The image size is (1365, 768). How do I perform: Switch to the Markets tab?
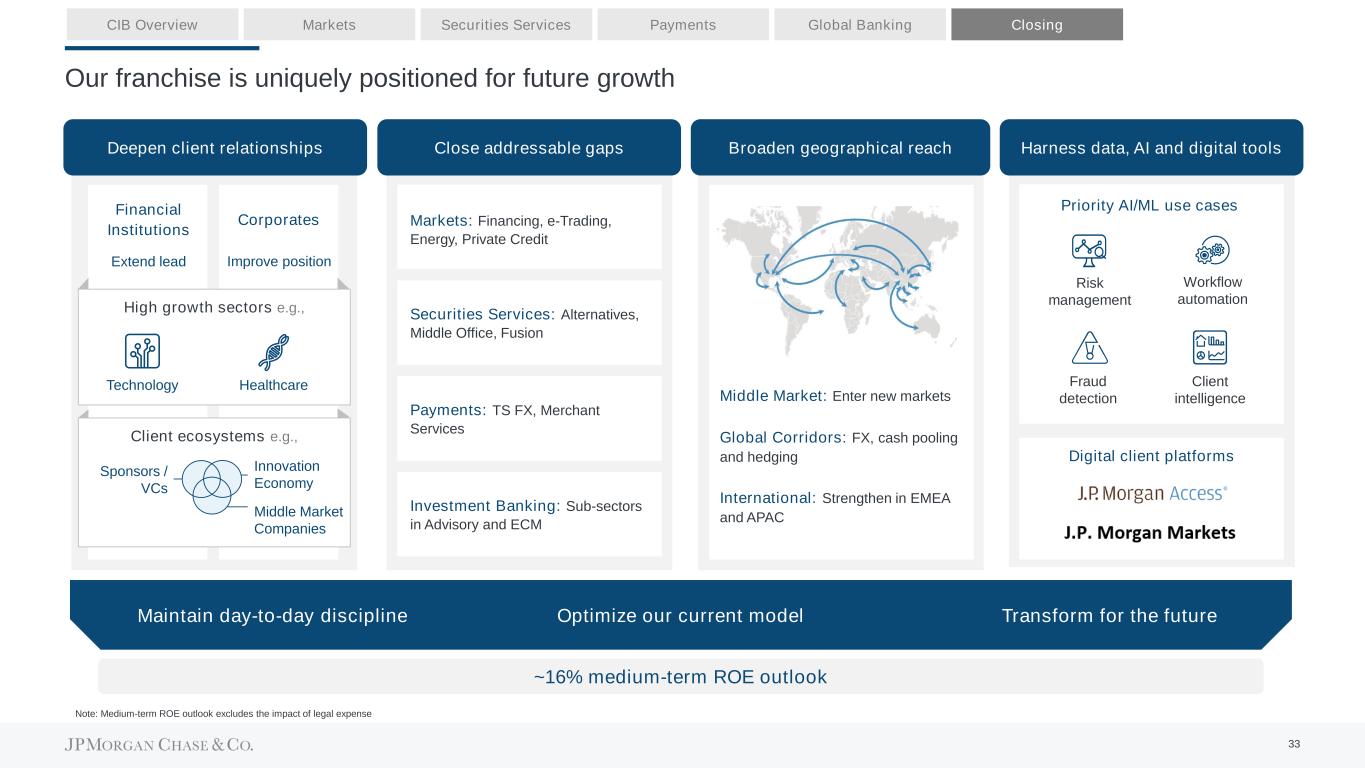(x=329, y=25)
